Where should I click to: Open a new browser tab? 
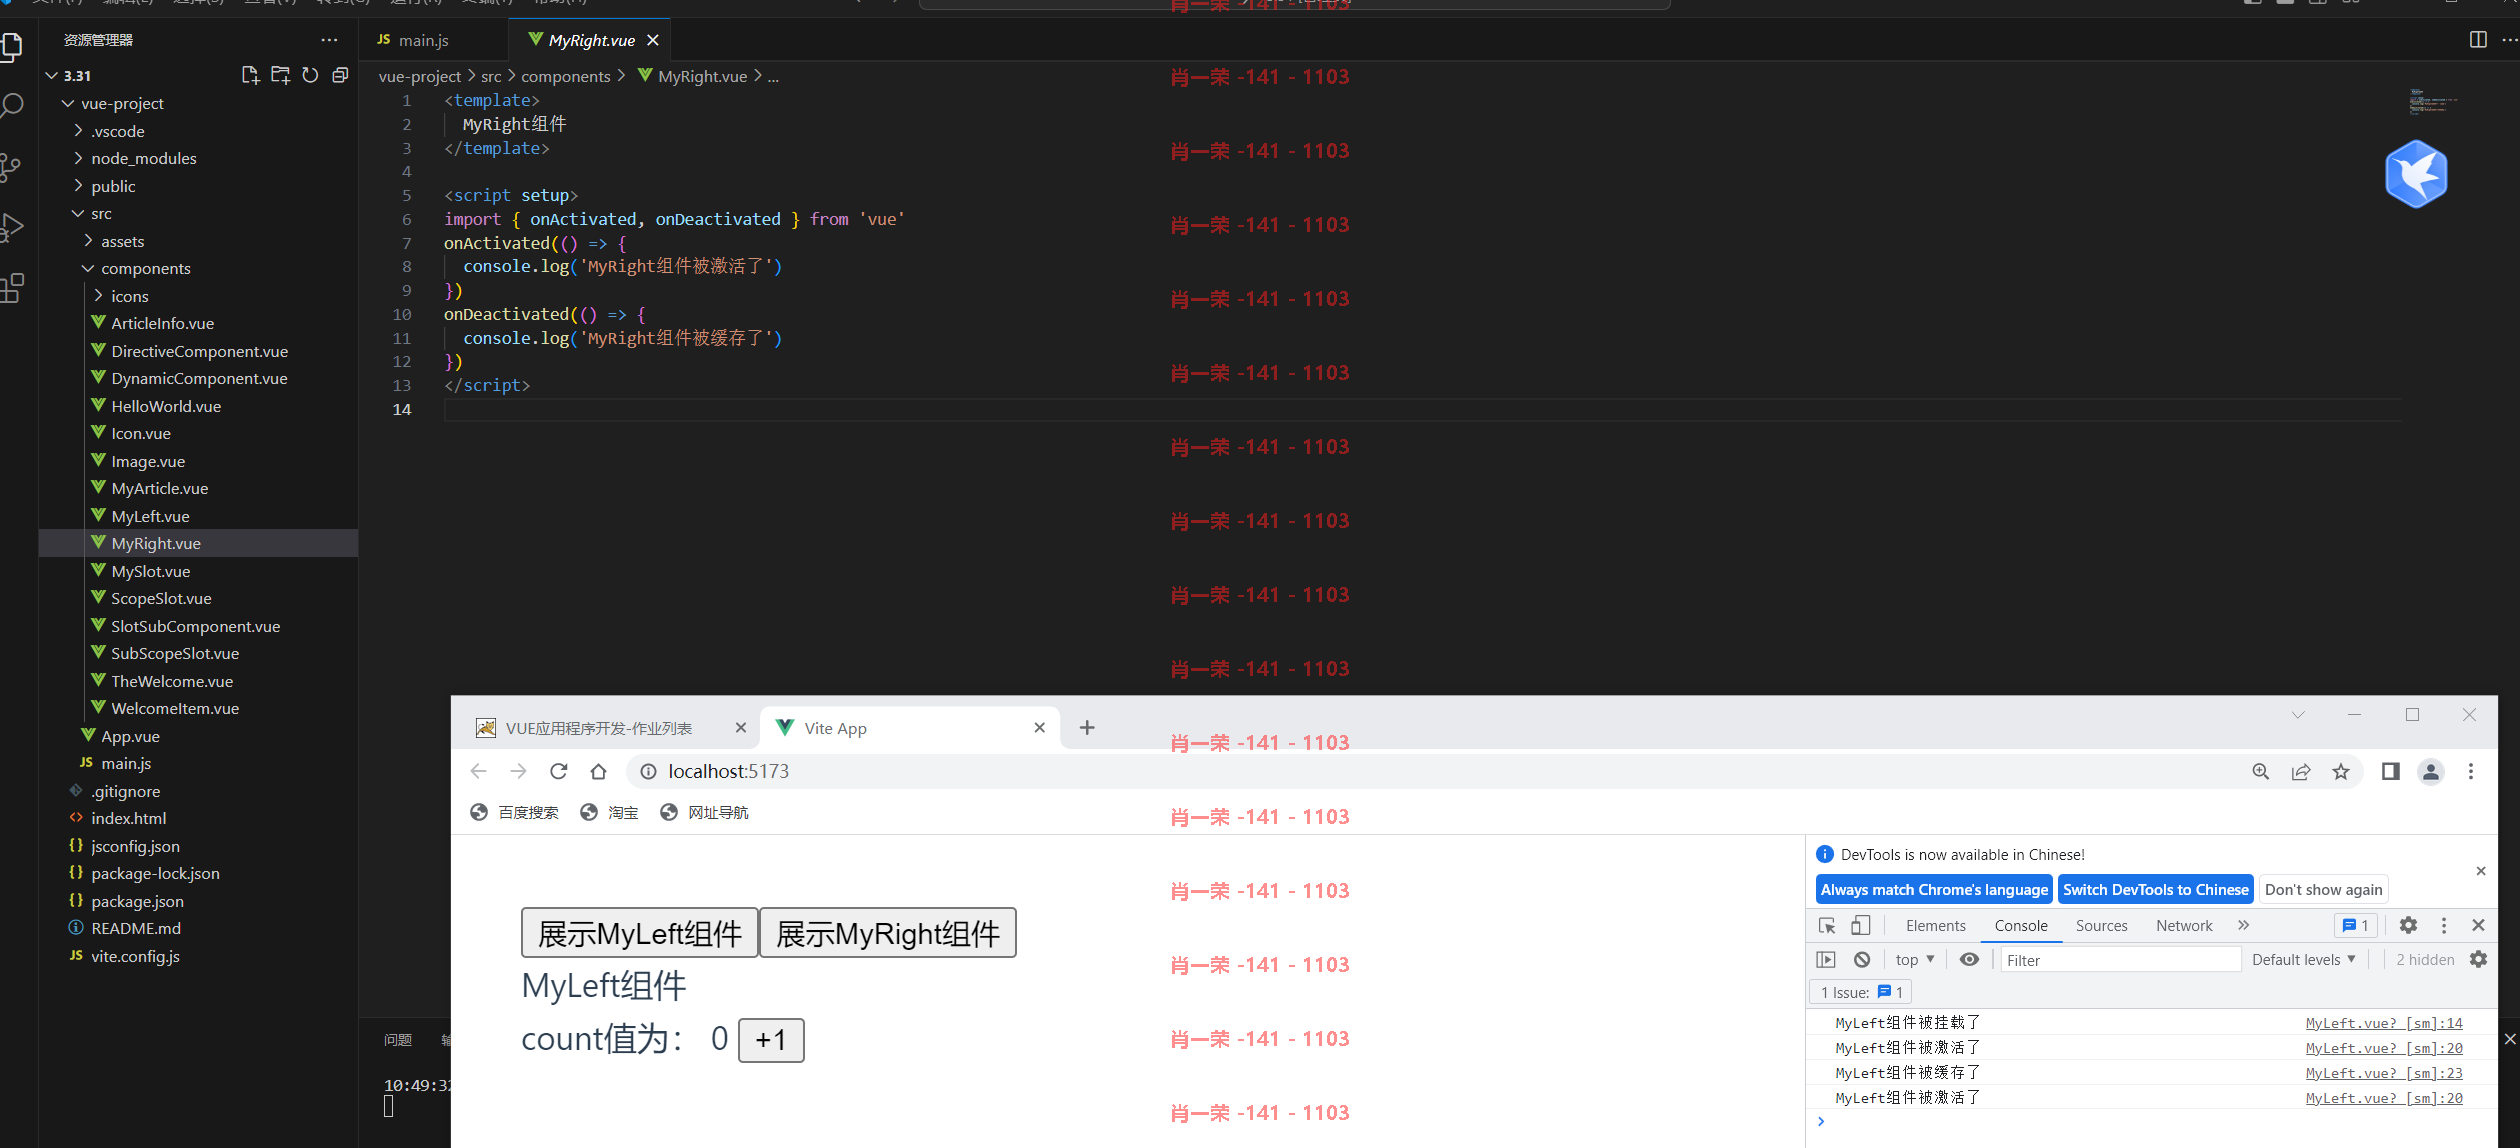[1087, 728]
